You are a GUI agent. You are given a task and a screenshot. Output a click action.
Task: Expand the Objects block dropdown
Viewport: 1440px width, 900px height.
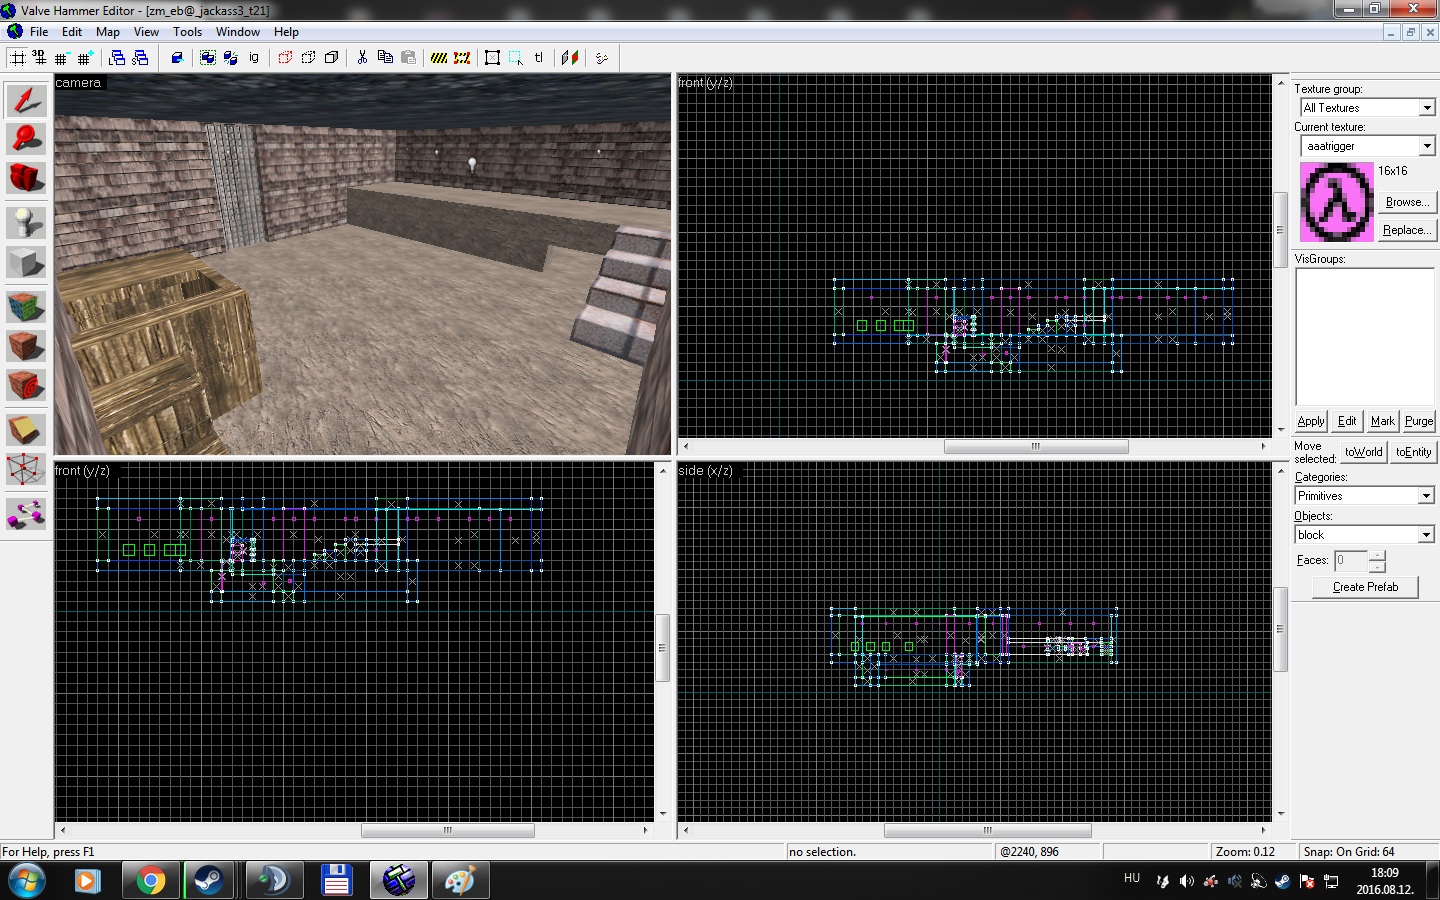coord(1427,535)
